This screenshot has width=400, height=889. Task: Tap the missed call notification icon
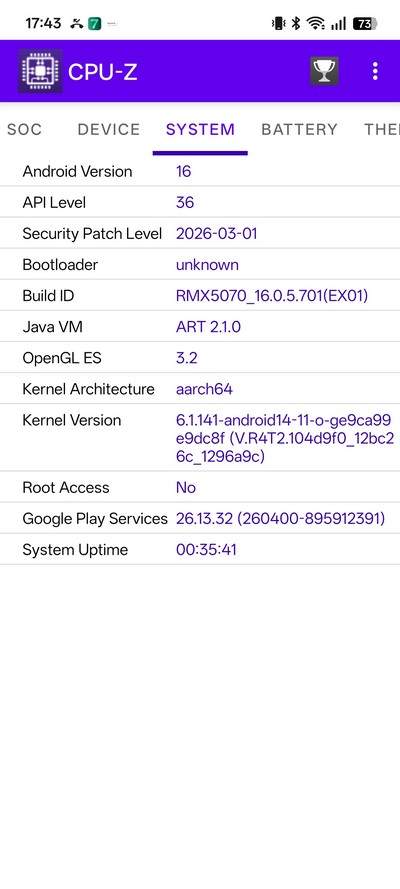pyautogui.click(x=77, y=24)
